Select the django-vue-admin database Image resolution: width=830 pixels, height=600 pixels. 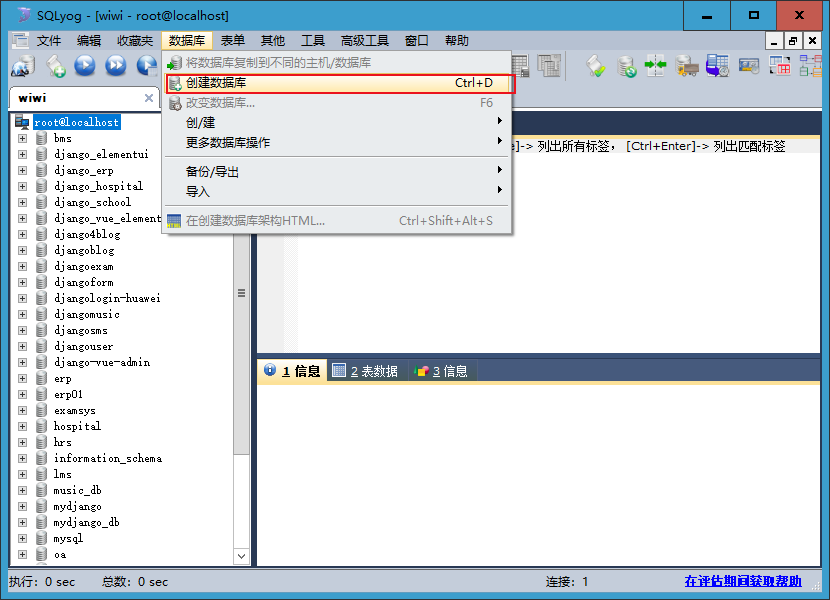click(x=102, y=362)
